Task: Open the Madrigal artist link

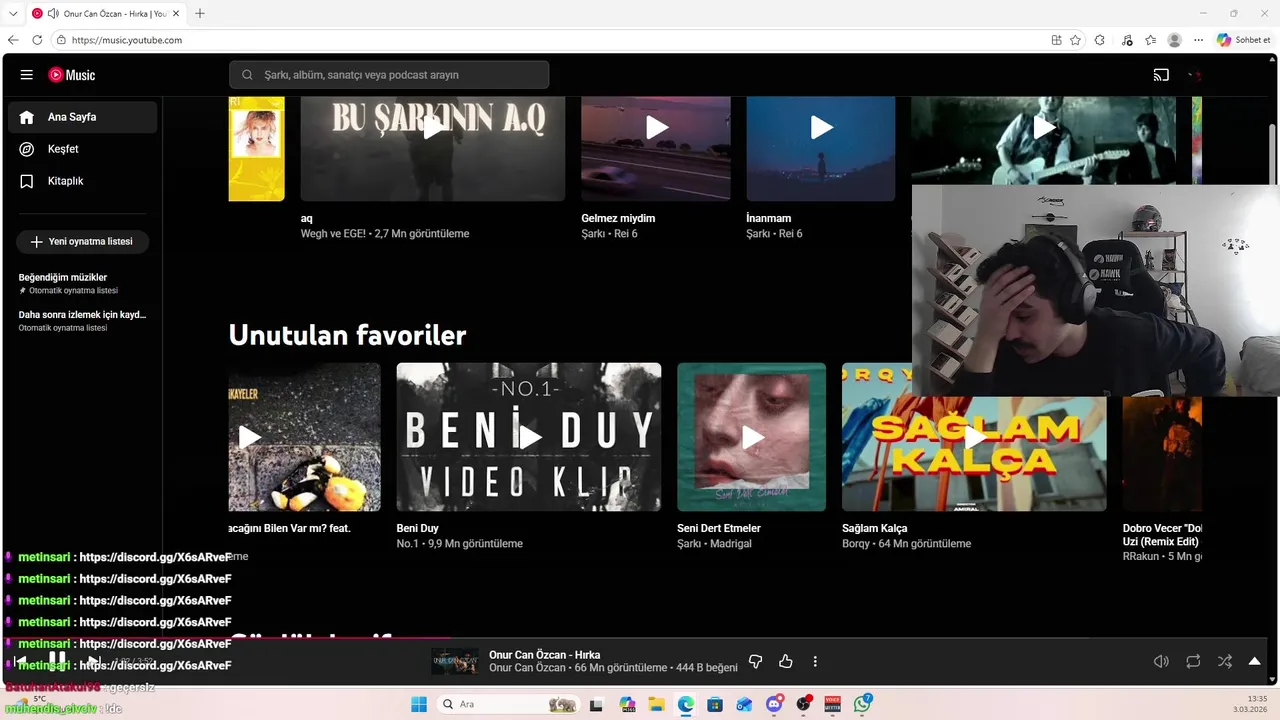Action: click(731, 544)
